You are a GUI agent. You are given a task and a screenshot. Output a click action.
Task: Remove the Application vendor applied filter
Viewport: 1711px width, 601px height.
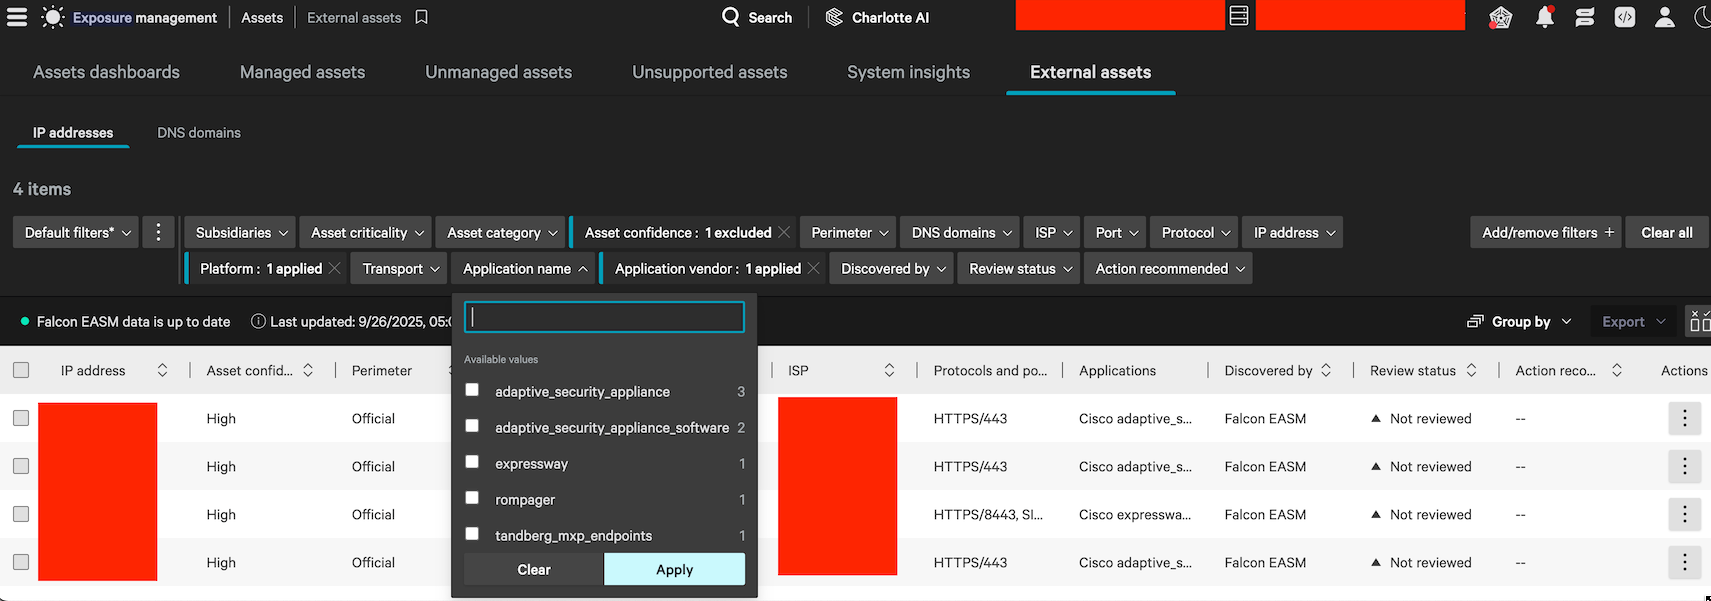[814, 268]
